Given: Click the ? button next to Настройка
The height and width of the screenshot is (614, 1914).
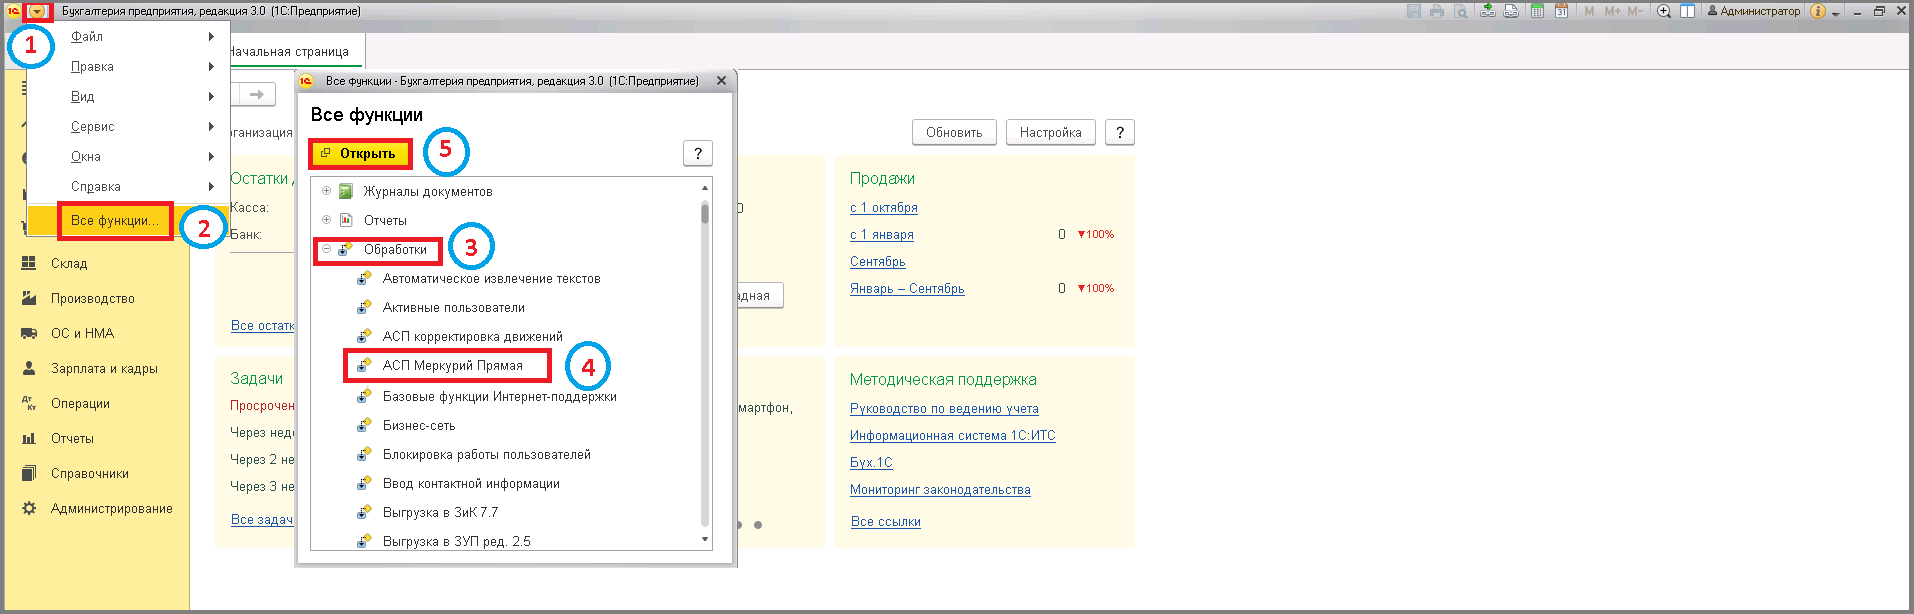Looking at the screenshot, I should point(1120,132).
